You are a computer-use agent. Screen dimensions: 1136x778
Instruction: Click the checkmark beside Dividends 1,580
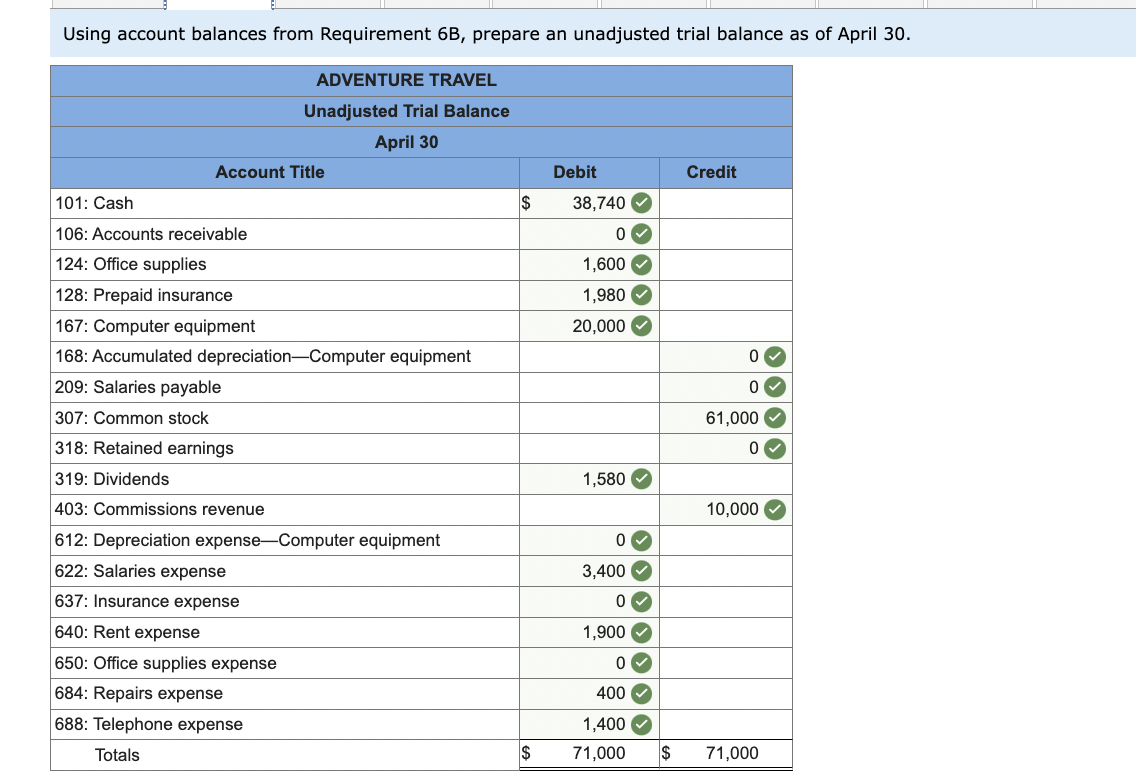pos(641,478)
